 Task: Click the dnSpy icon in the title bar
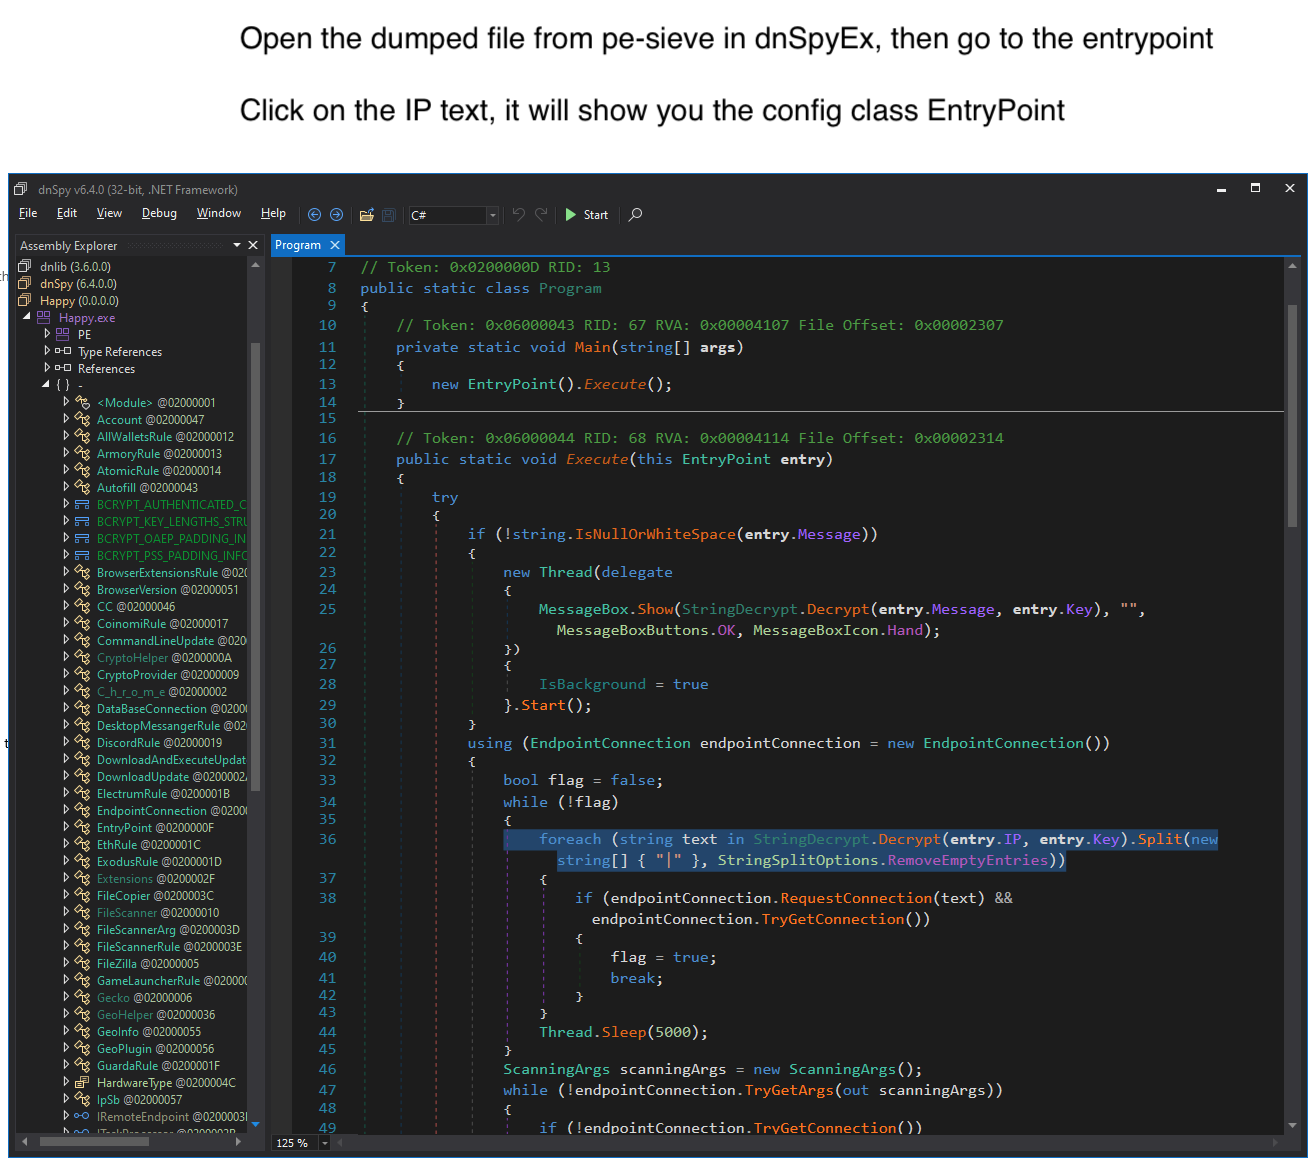pyautogui.click(x=21, y=189)
